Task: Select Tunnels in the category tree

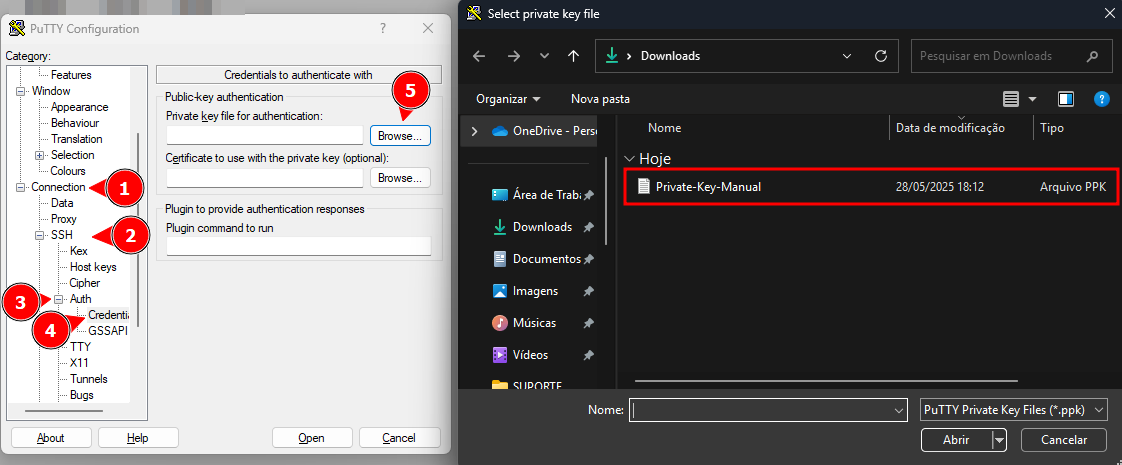Action: (89, 379)
